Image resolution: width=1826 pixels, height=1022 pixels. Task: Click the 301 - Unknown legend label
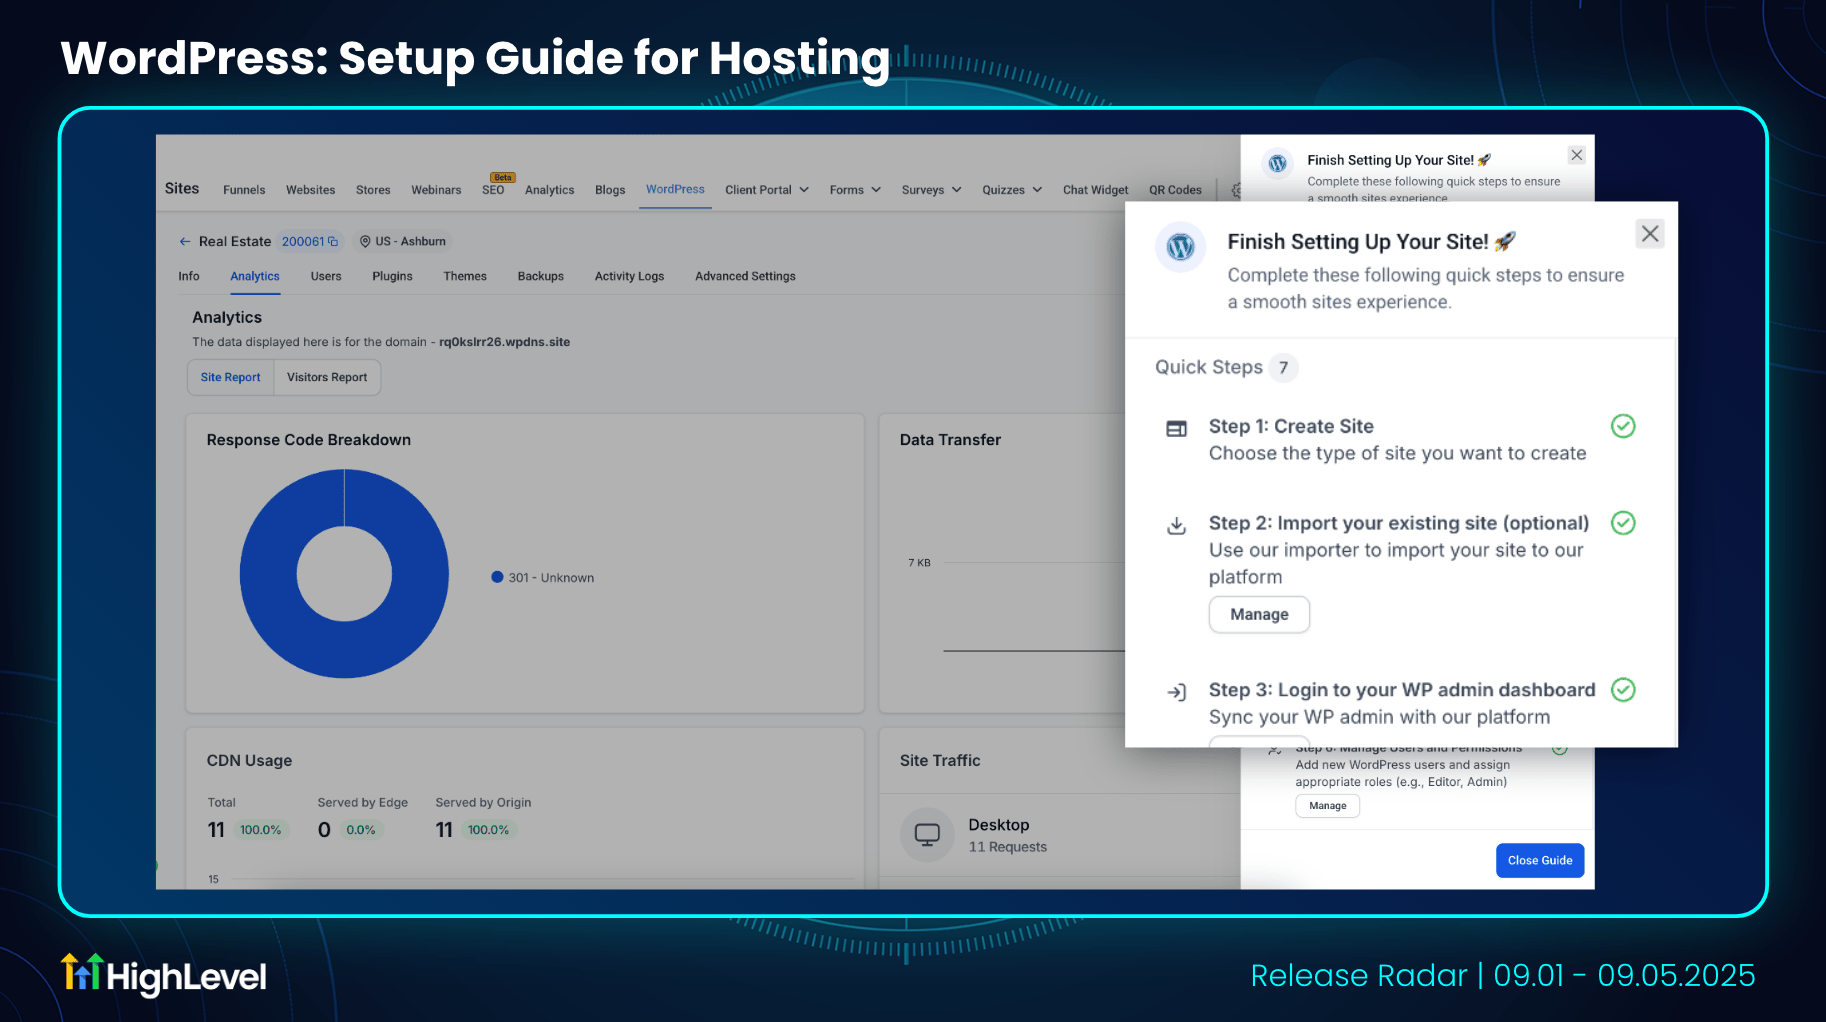(551, 578)
